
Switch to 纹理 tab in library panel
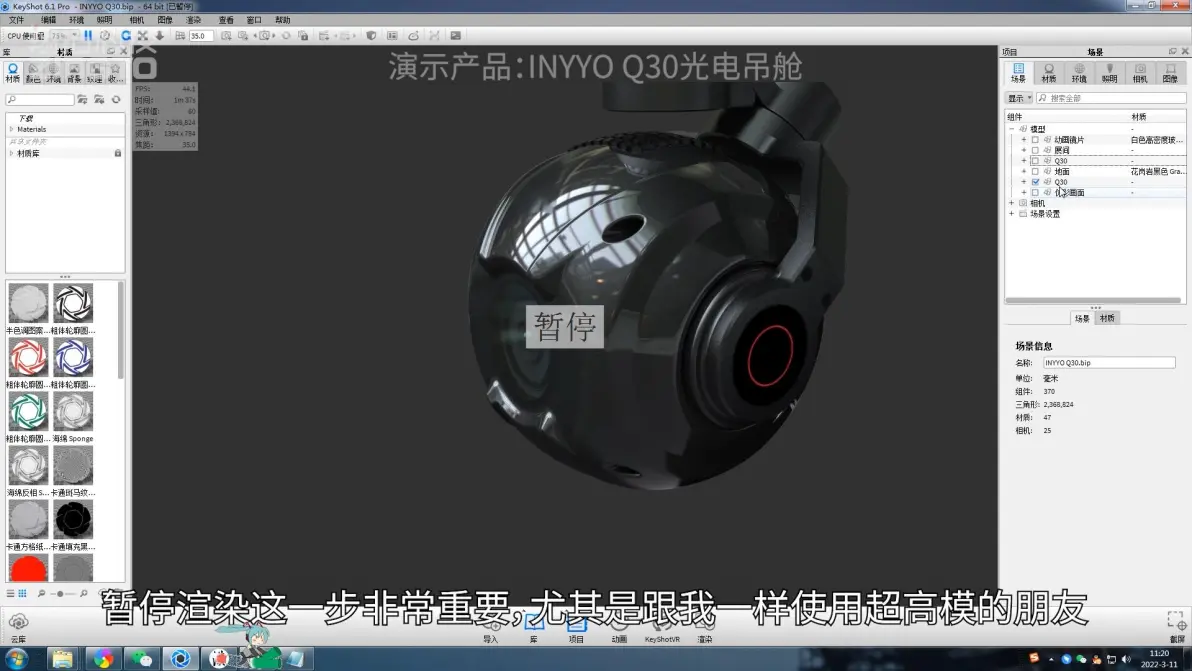(94, 73)
